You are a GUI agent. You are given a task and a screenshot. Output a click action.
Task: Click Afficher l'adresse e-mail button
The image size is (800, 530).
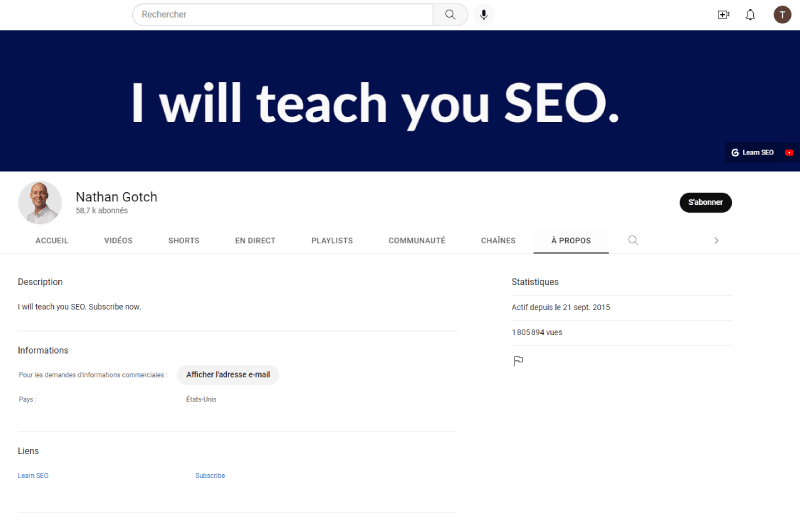(x=228, y=374)
